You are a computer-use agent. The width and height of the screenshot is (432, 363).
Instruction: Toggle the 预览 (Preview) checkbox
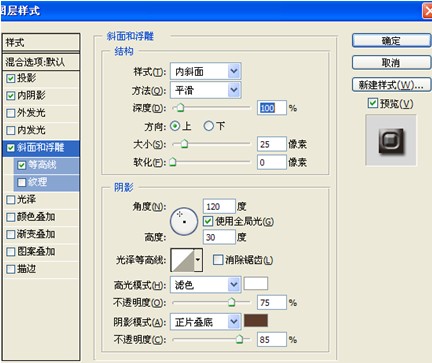372,103
